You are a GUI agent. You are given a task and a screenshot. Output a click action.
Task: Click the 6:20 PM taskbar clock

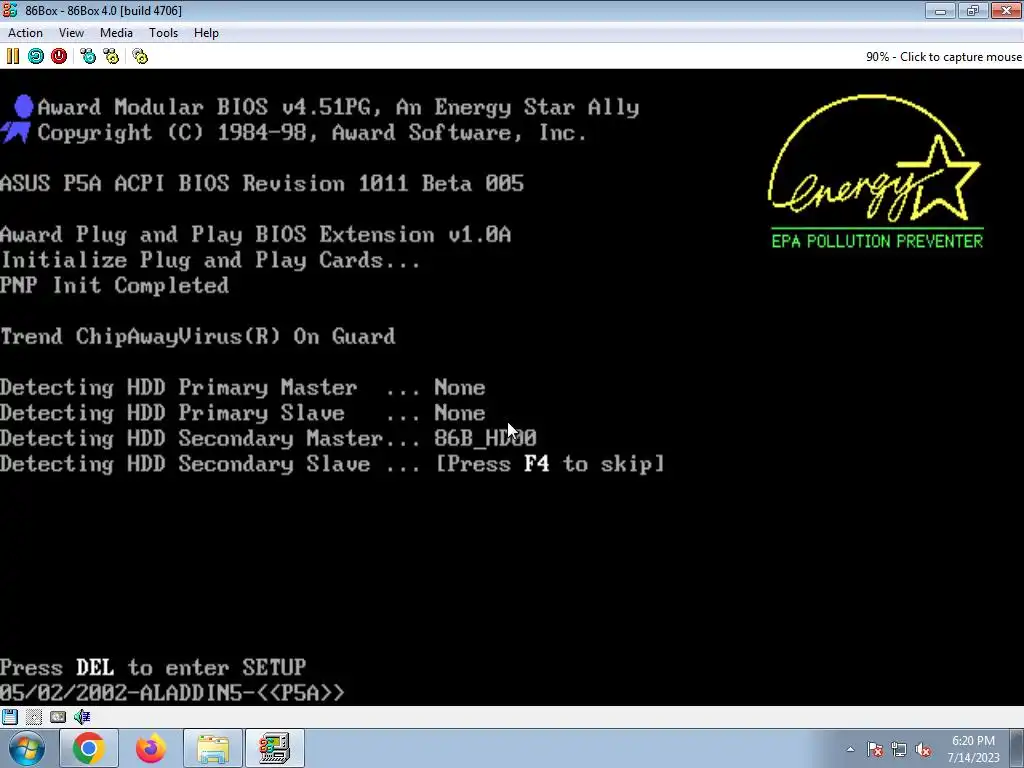973,749
